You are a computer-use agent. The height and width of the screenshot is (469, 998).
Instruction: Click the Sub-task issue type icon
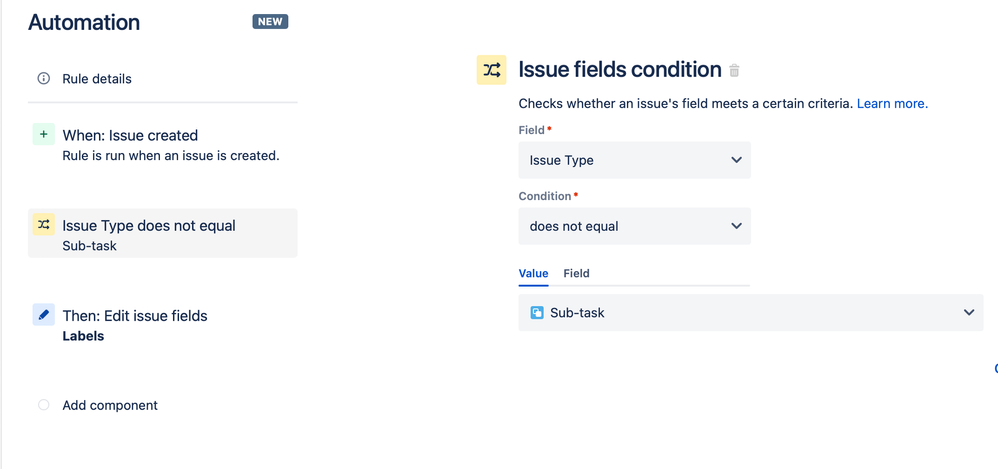point(537,313)
